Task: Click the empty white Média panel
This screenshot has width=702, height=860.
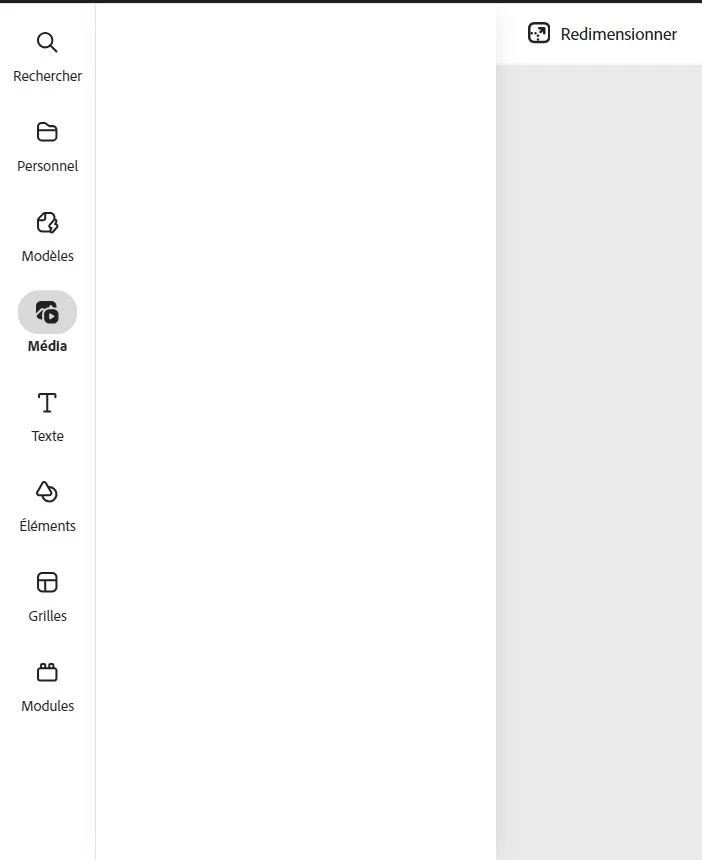Action: pos(296,432)
